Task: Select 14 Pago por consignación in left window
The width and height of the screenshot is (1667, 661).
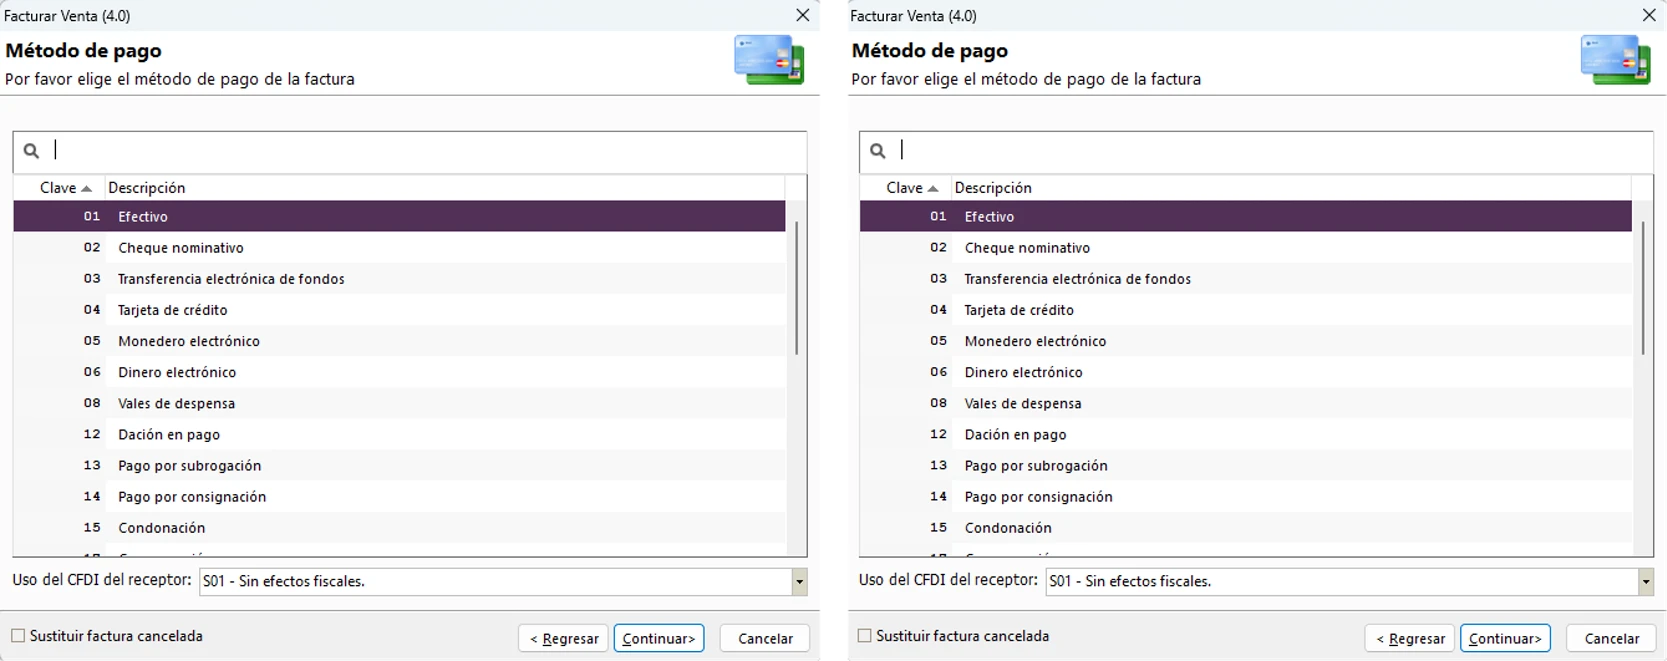Action: coord(399,496)
